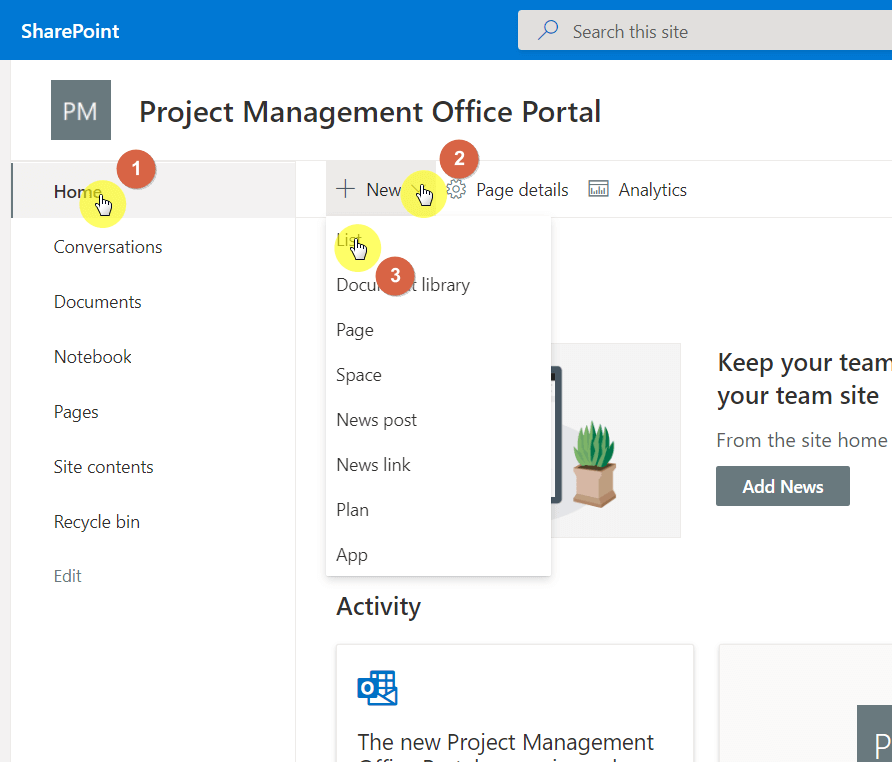
Task: Click the Analytics chart icon
Action: click(598, 189)
